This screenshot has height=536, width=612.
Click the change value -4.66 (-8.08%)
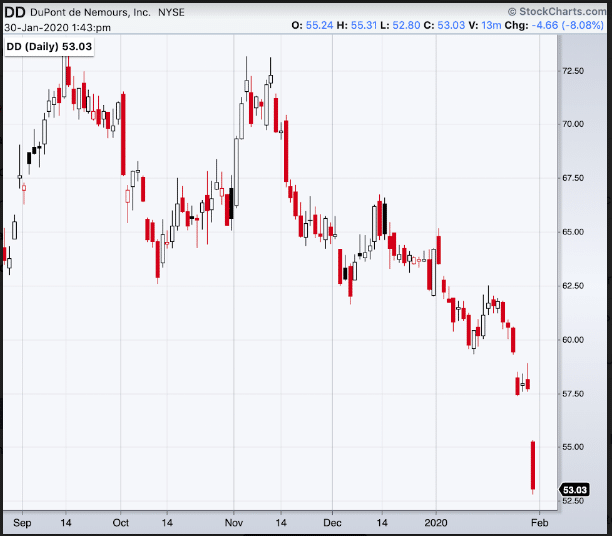point(568,25)
